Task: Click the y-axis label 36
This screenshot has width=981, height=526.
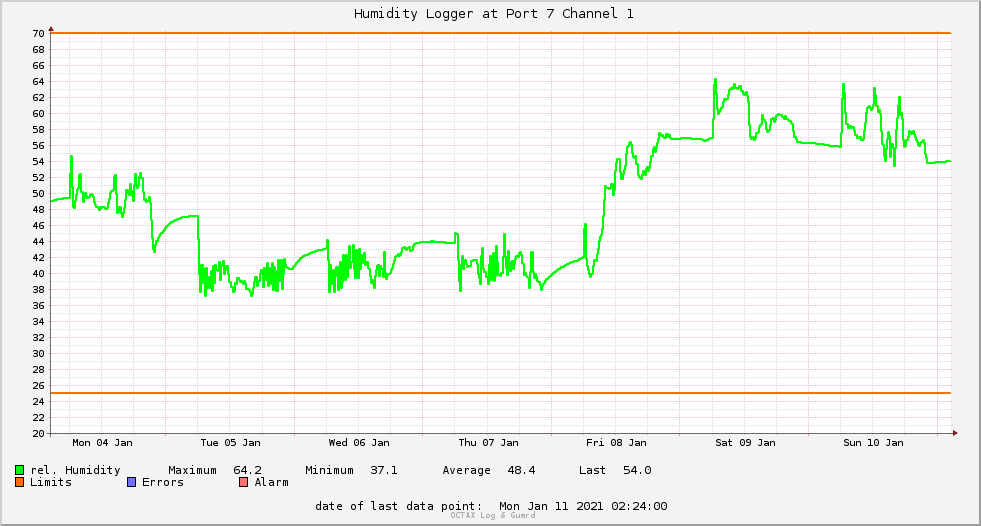Action: click(x=39, y=306)
